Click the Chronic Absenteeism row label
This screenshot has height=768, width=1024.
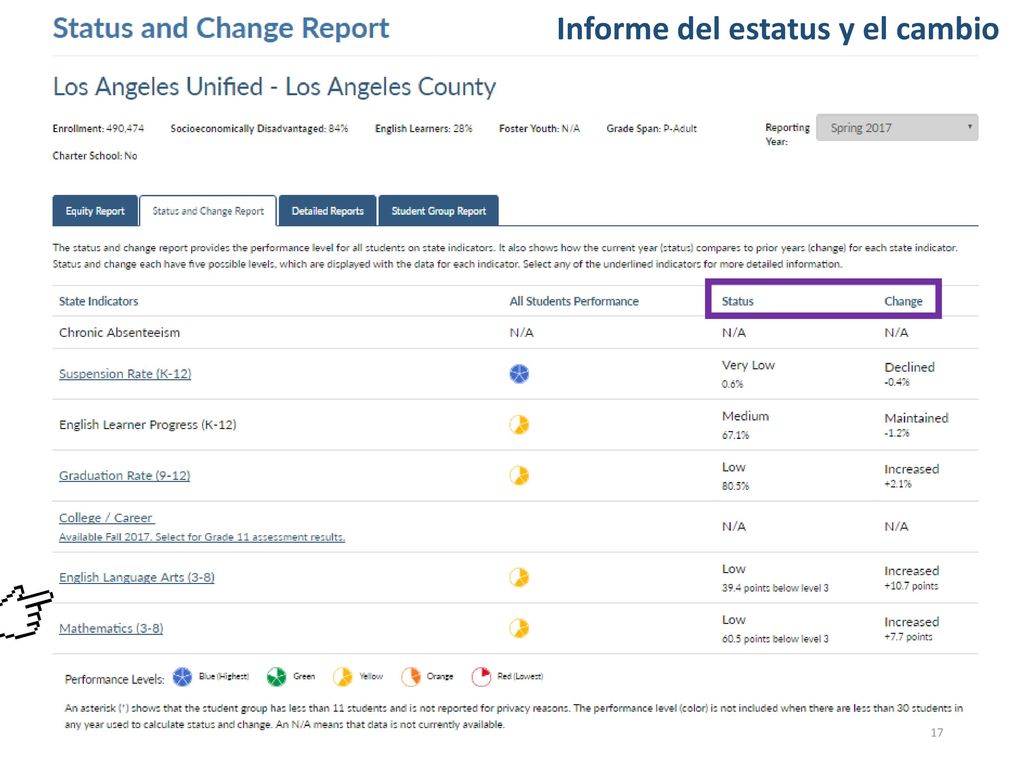point(120,332)
